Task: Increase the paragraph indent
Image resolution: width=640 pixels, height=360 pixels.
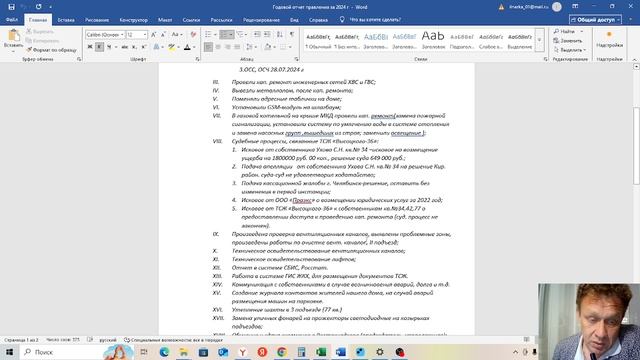Action: pos(267,34)
